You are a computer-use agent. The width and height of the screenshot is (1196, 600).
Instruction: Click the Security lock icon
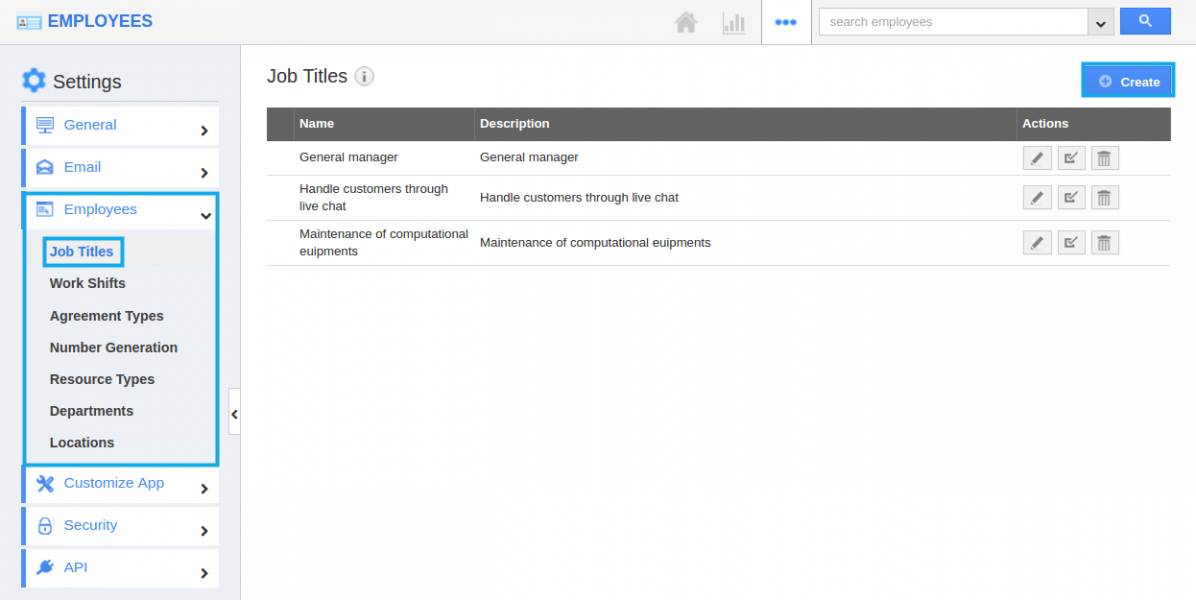[x=45, y=525]
